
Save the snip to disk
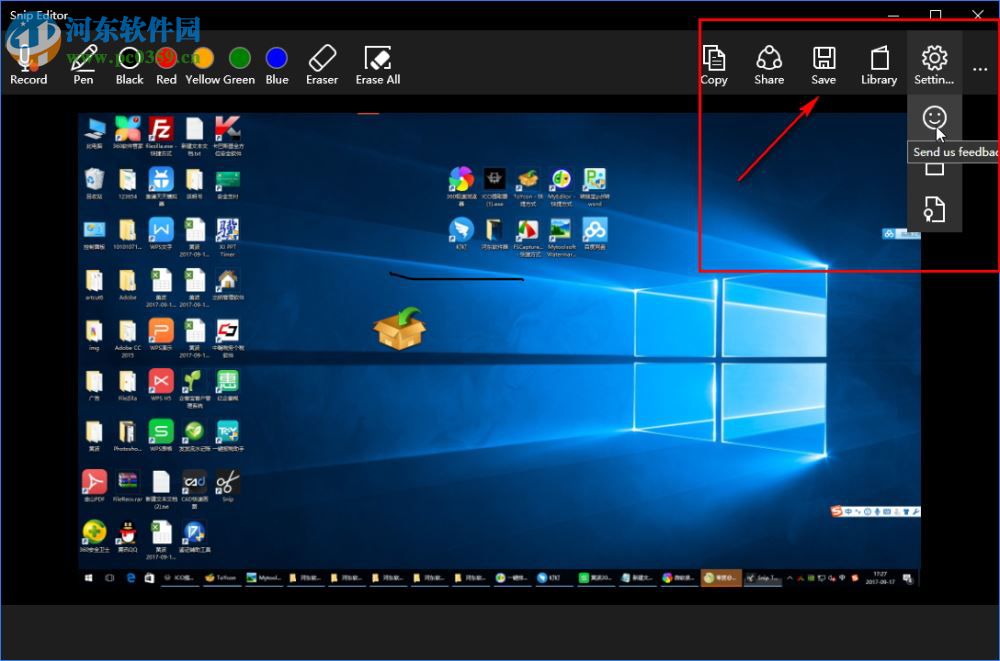click(x=824, y=64)
